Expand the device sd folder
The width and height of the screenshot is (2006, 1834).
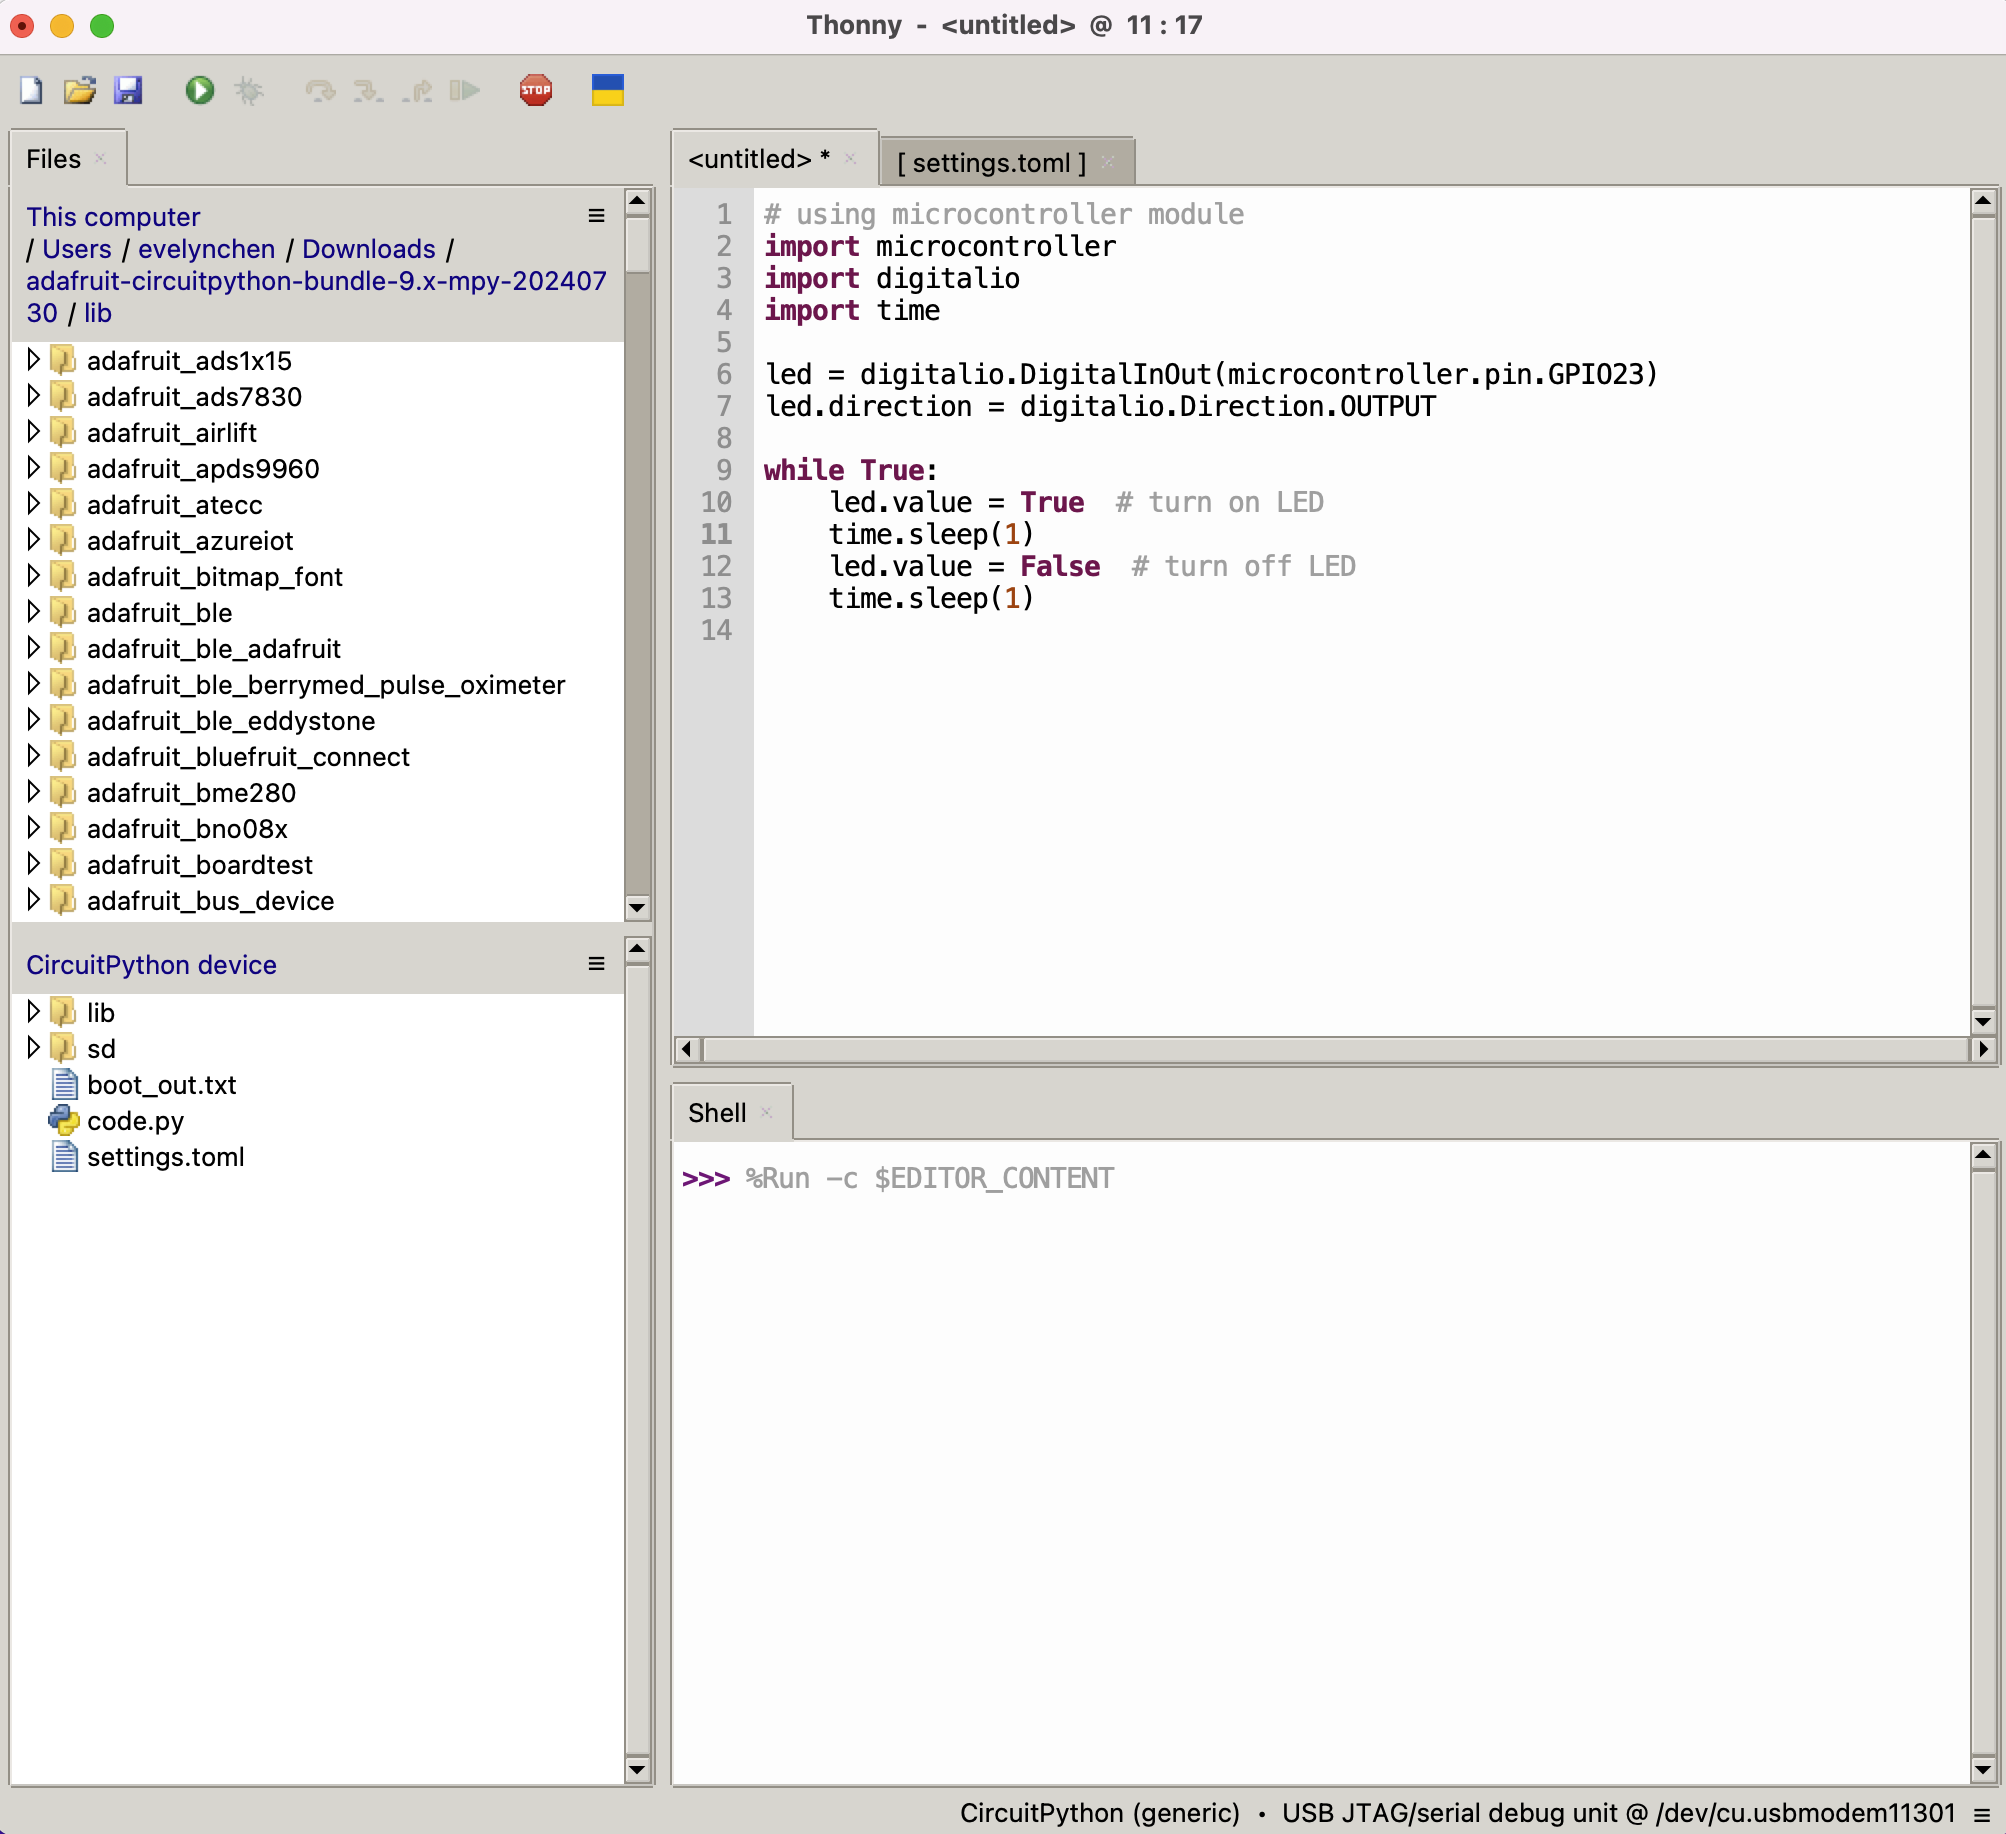click(x=33, y=1047)
